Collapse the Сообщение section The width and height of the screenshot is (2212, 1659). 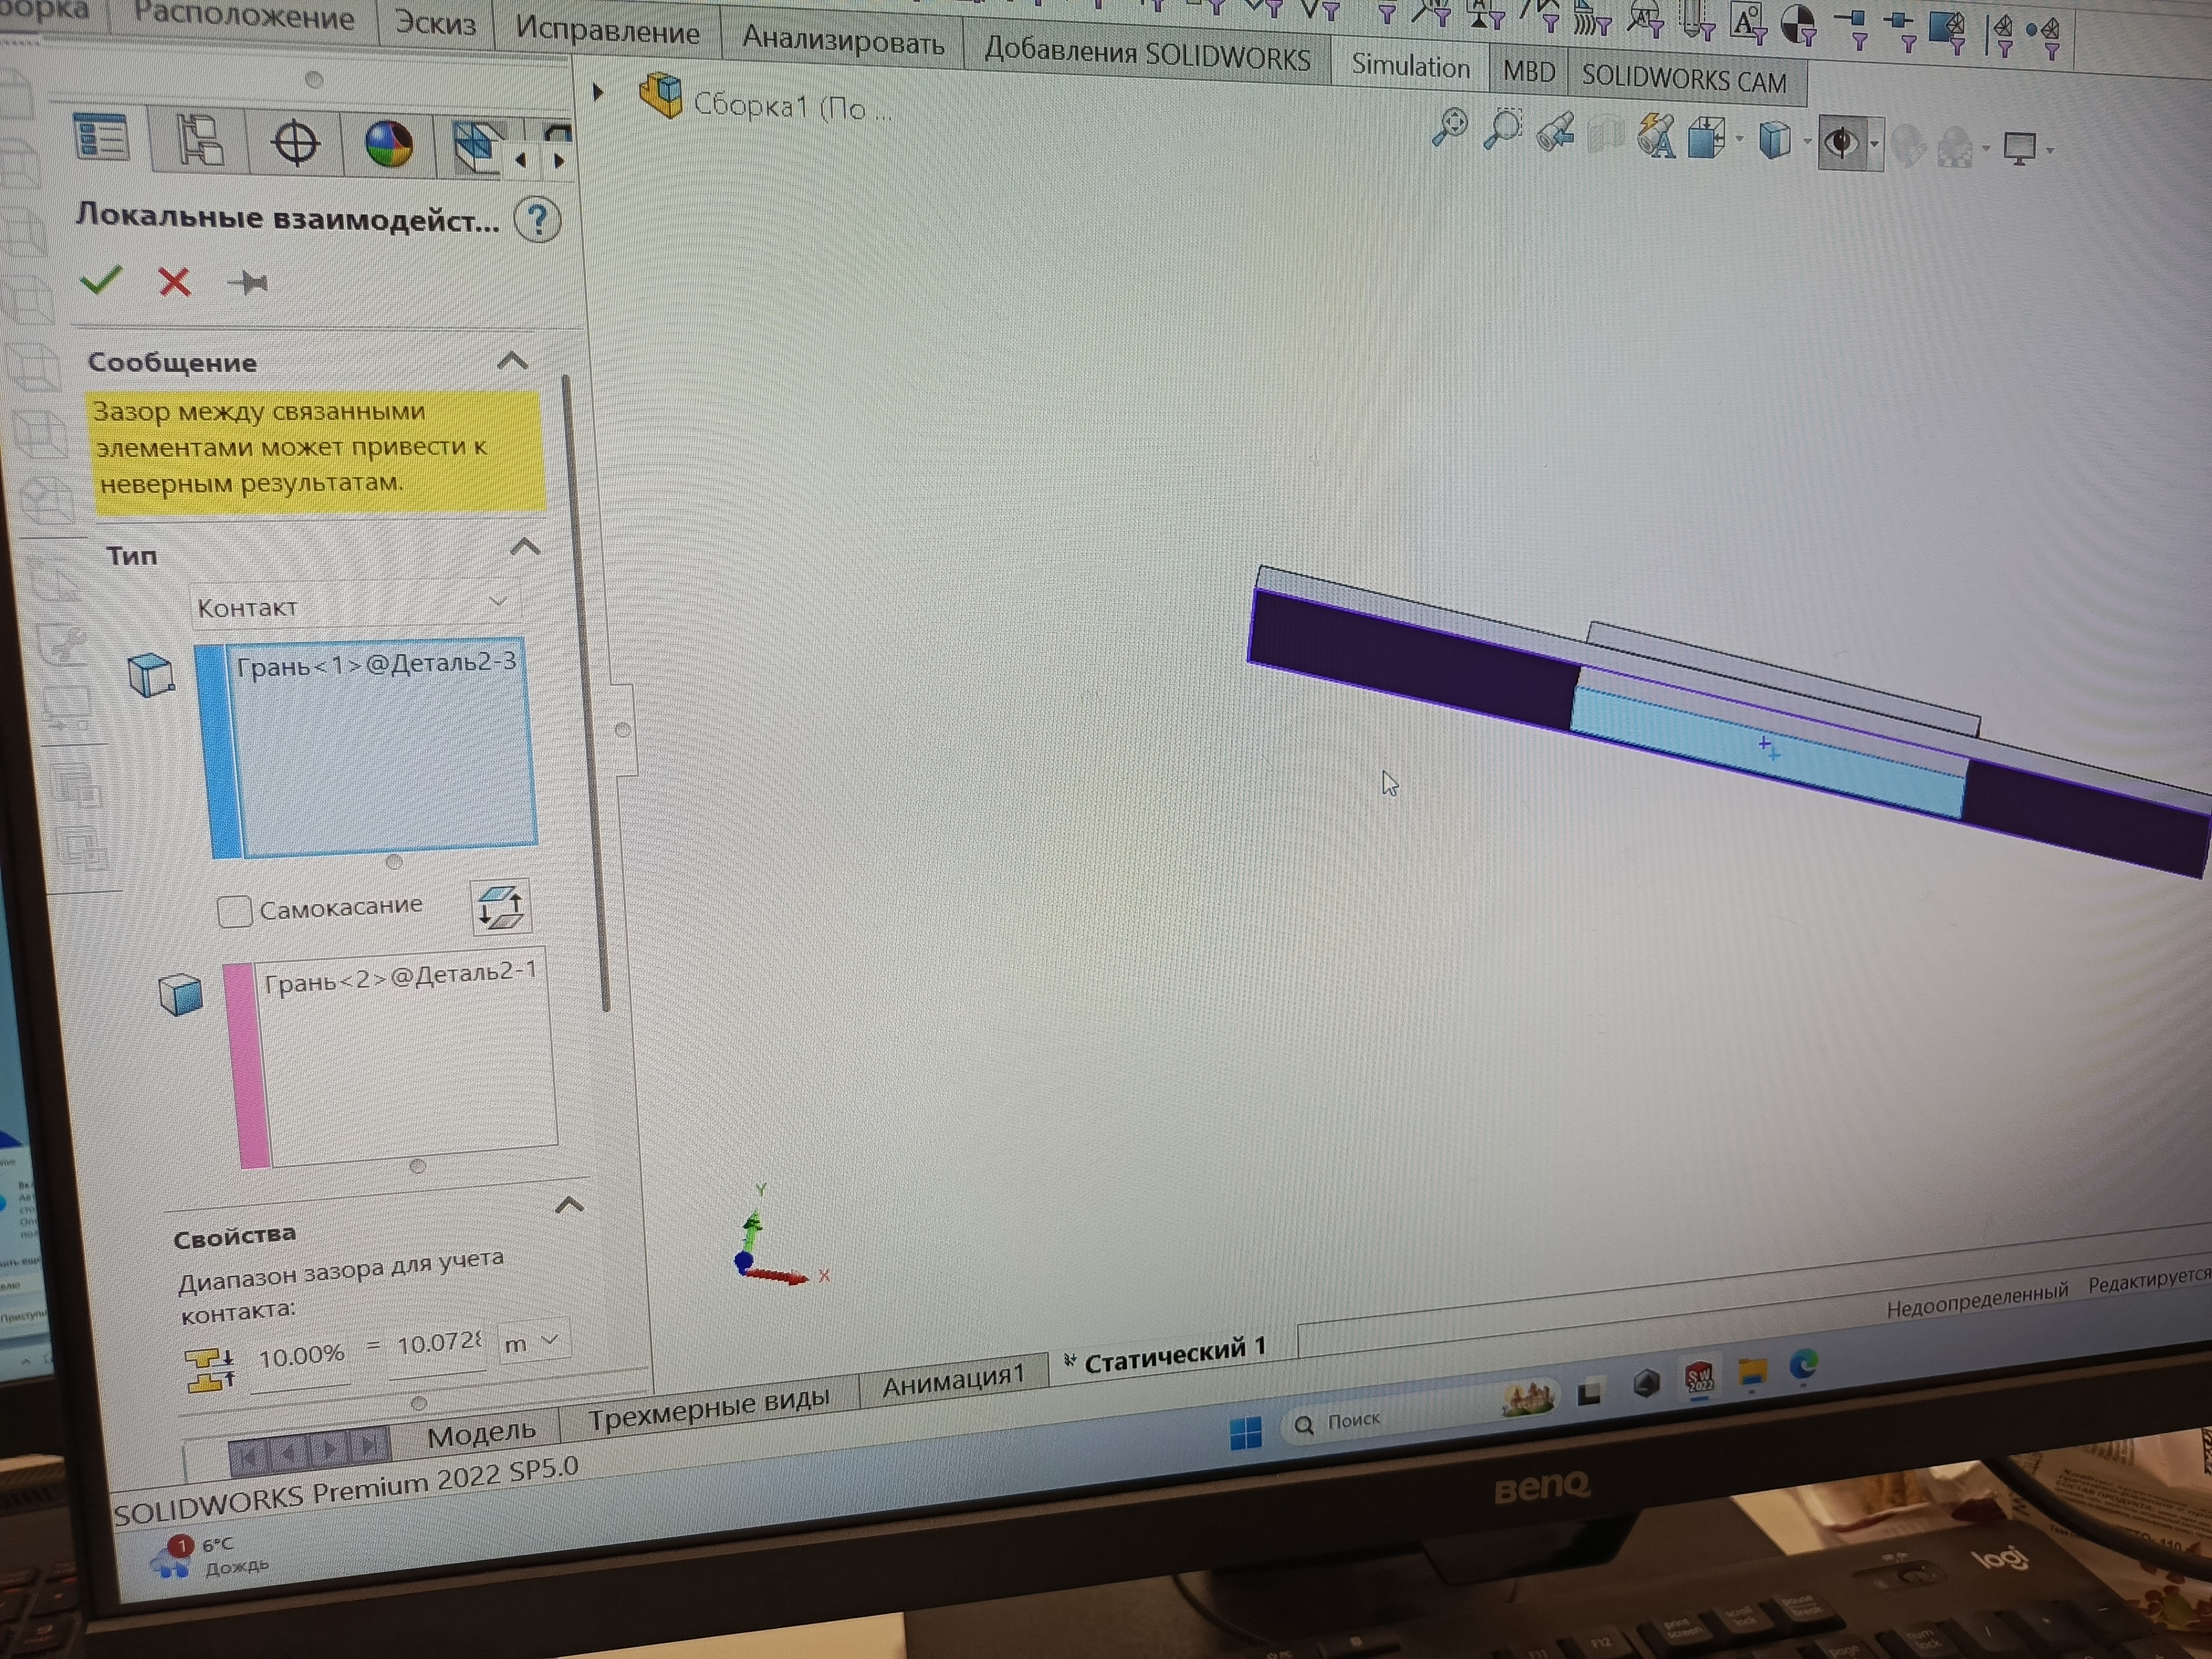(513, 360)
